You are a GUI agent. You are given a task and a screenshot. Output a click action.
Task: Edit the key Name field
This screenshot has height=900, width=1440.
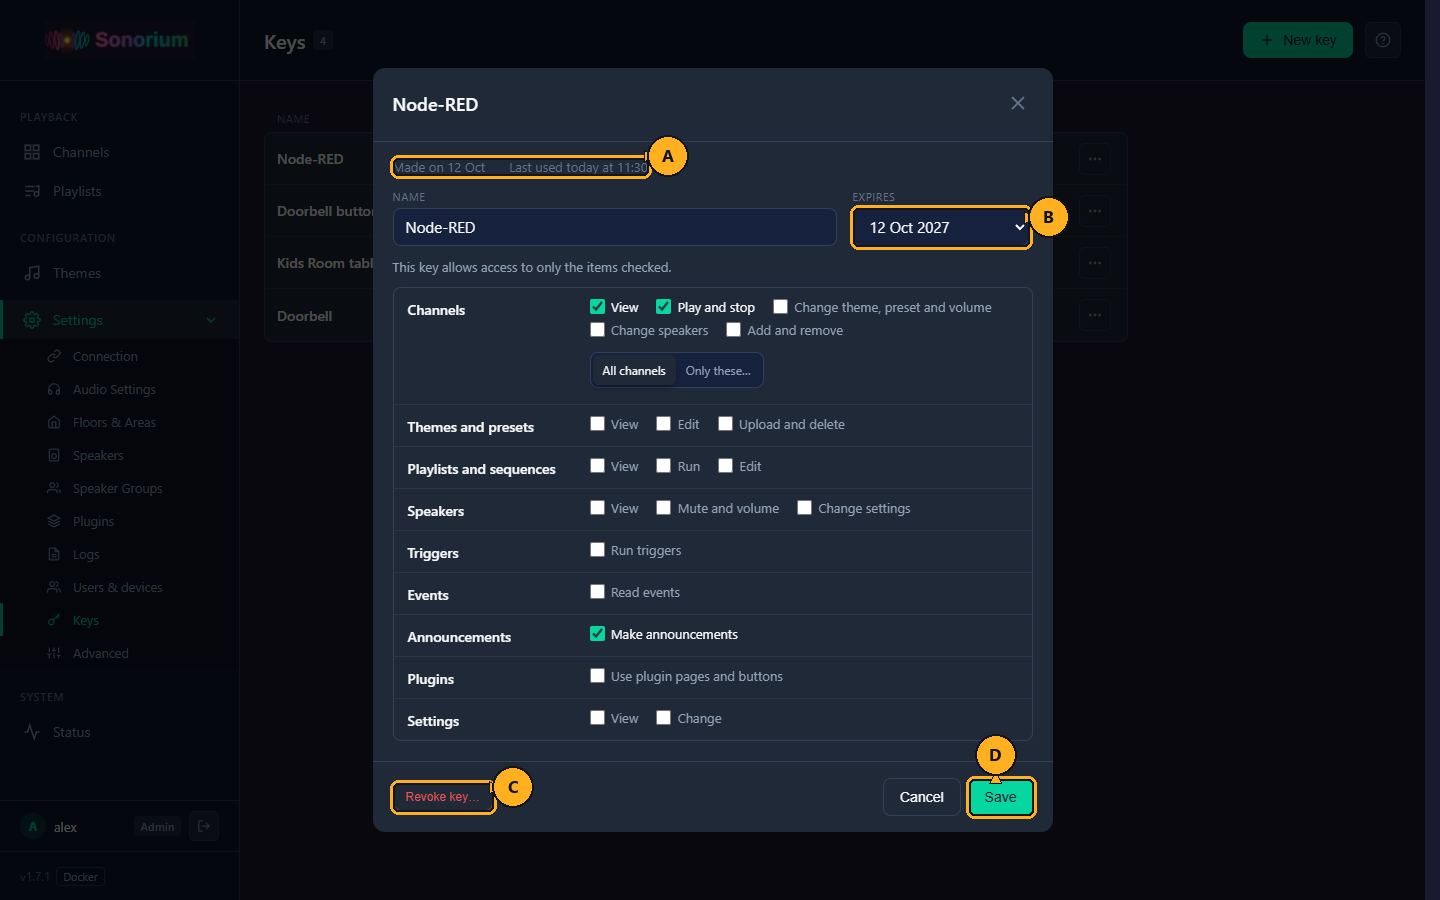(615, 228)
